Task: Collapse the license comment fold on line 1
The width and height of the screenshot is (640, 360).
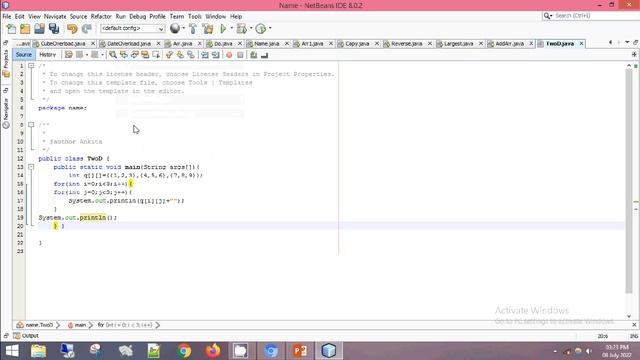Action: pos(31,65)
